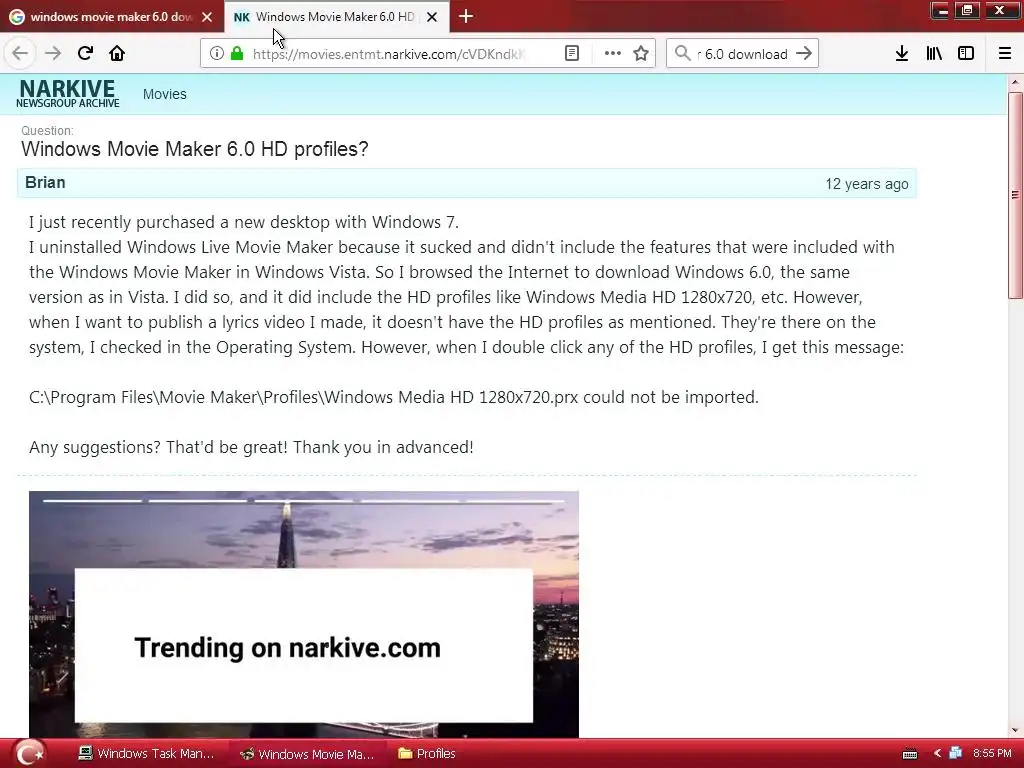Open the Profiles folder taskbar button
Image resolution: width=1024 pixels, height=768 pixels.
click(427, 754)
